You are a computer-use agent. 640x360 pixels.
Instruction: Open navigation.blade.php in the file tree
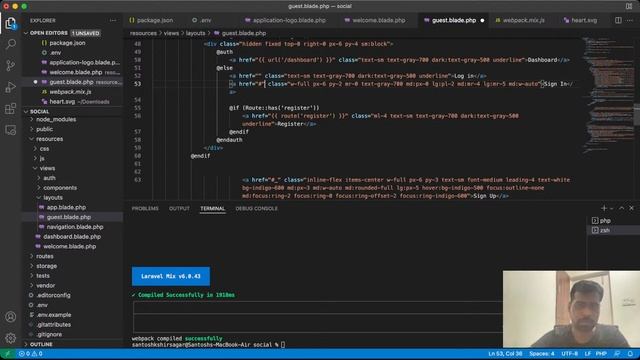[x=75, y=227]
